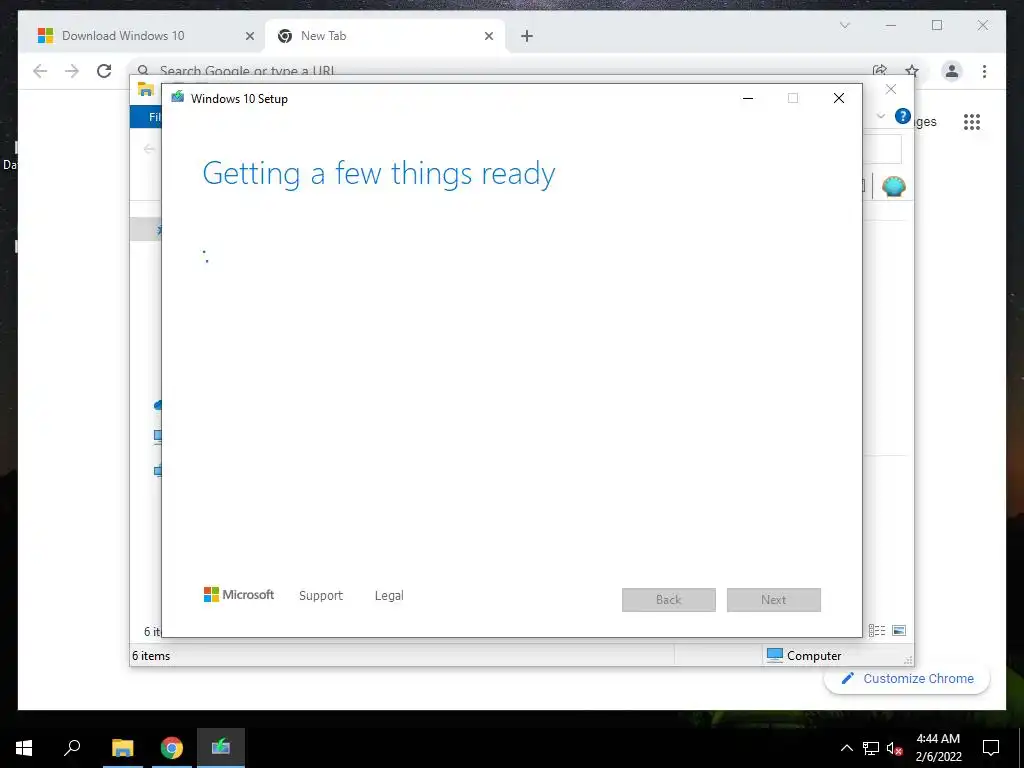The width and height of the screenshot is (1024, 768).
Task: Open Legal link in Windows 10 Setup
Action: pos(389,596)
